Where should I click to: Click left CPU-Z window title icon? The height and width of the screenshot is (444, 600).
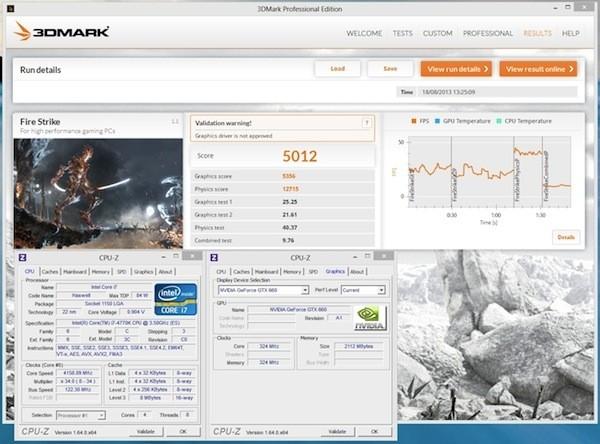pyautogui.click(x=23, y=258)
